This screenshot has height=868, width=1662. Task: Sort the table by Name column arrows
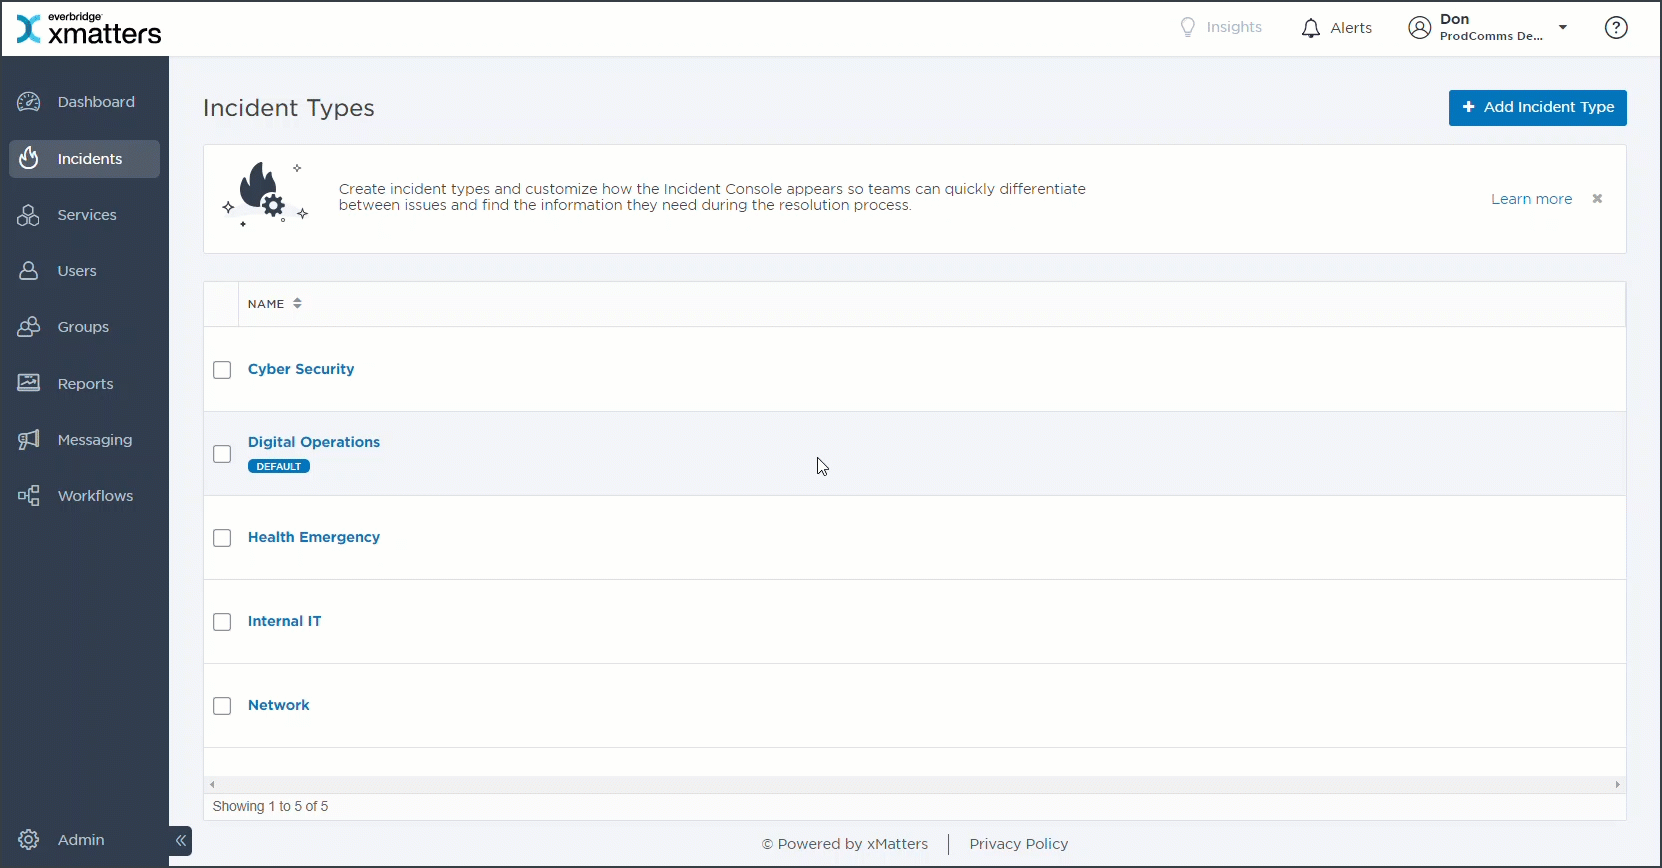[x=297, y=304]
